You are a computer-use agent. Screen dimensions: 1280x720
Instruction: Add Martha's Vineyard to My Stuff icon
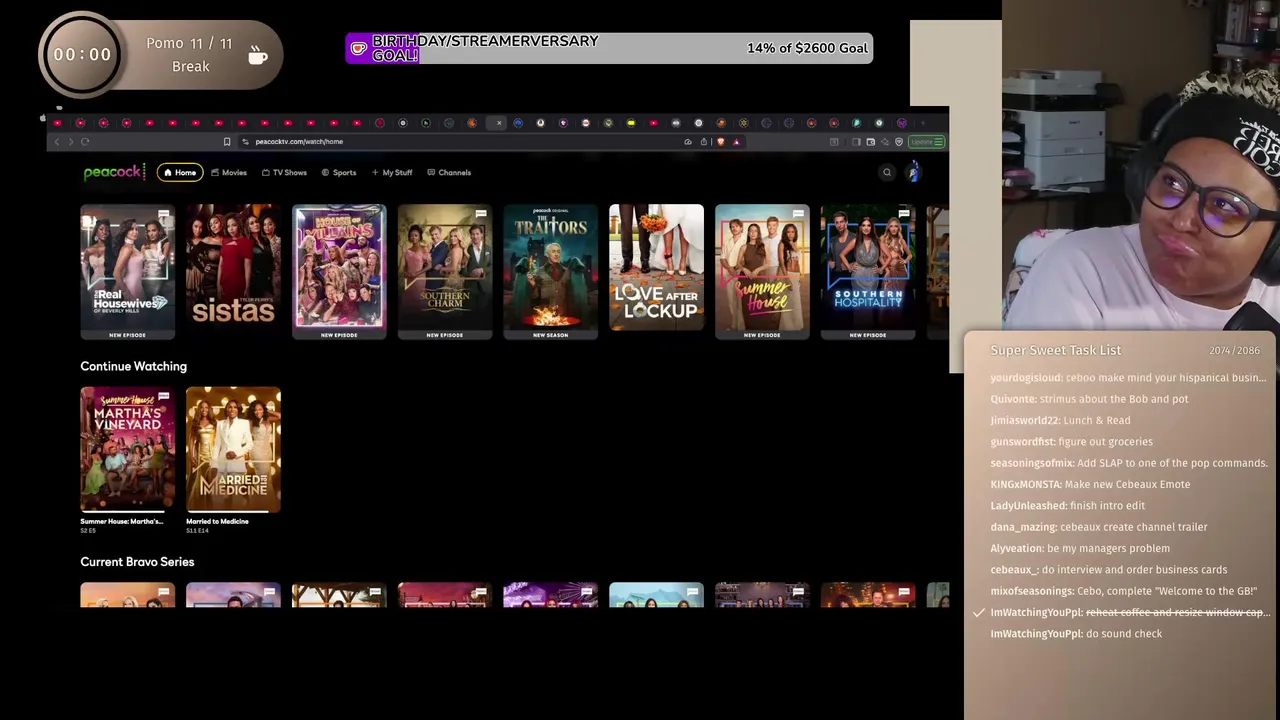coord(164,397)
